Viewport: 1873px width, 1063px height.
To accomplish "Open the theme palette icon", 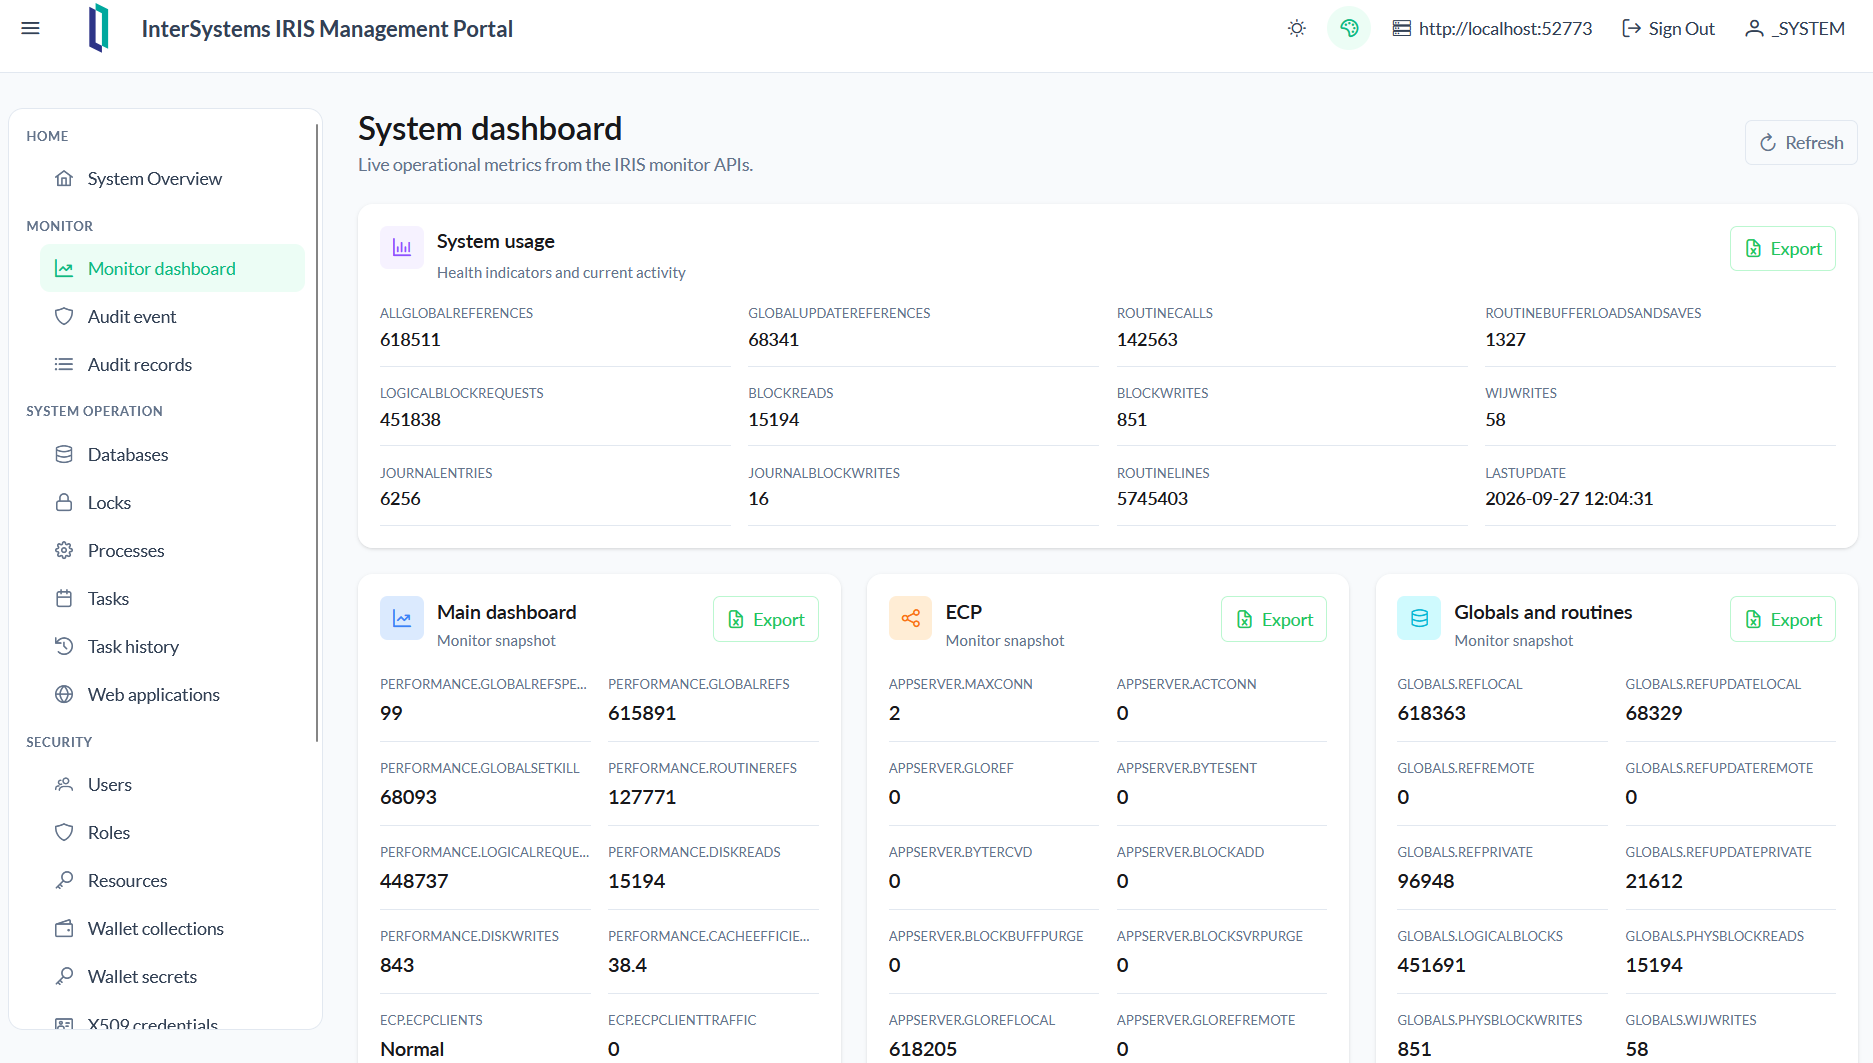I will (x=1349, y=28).
